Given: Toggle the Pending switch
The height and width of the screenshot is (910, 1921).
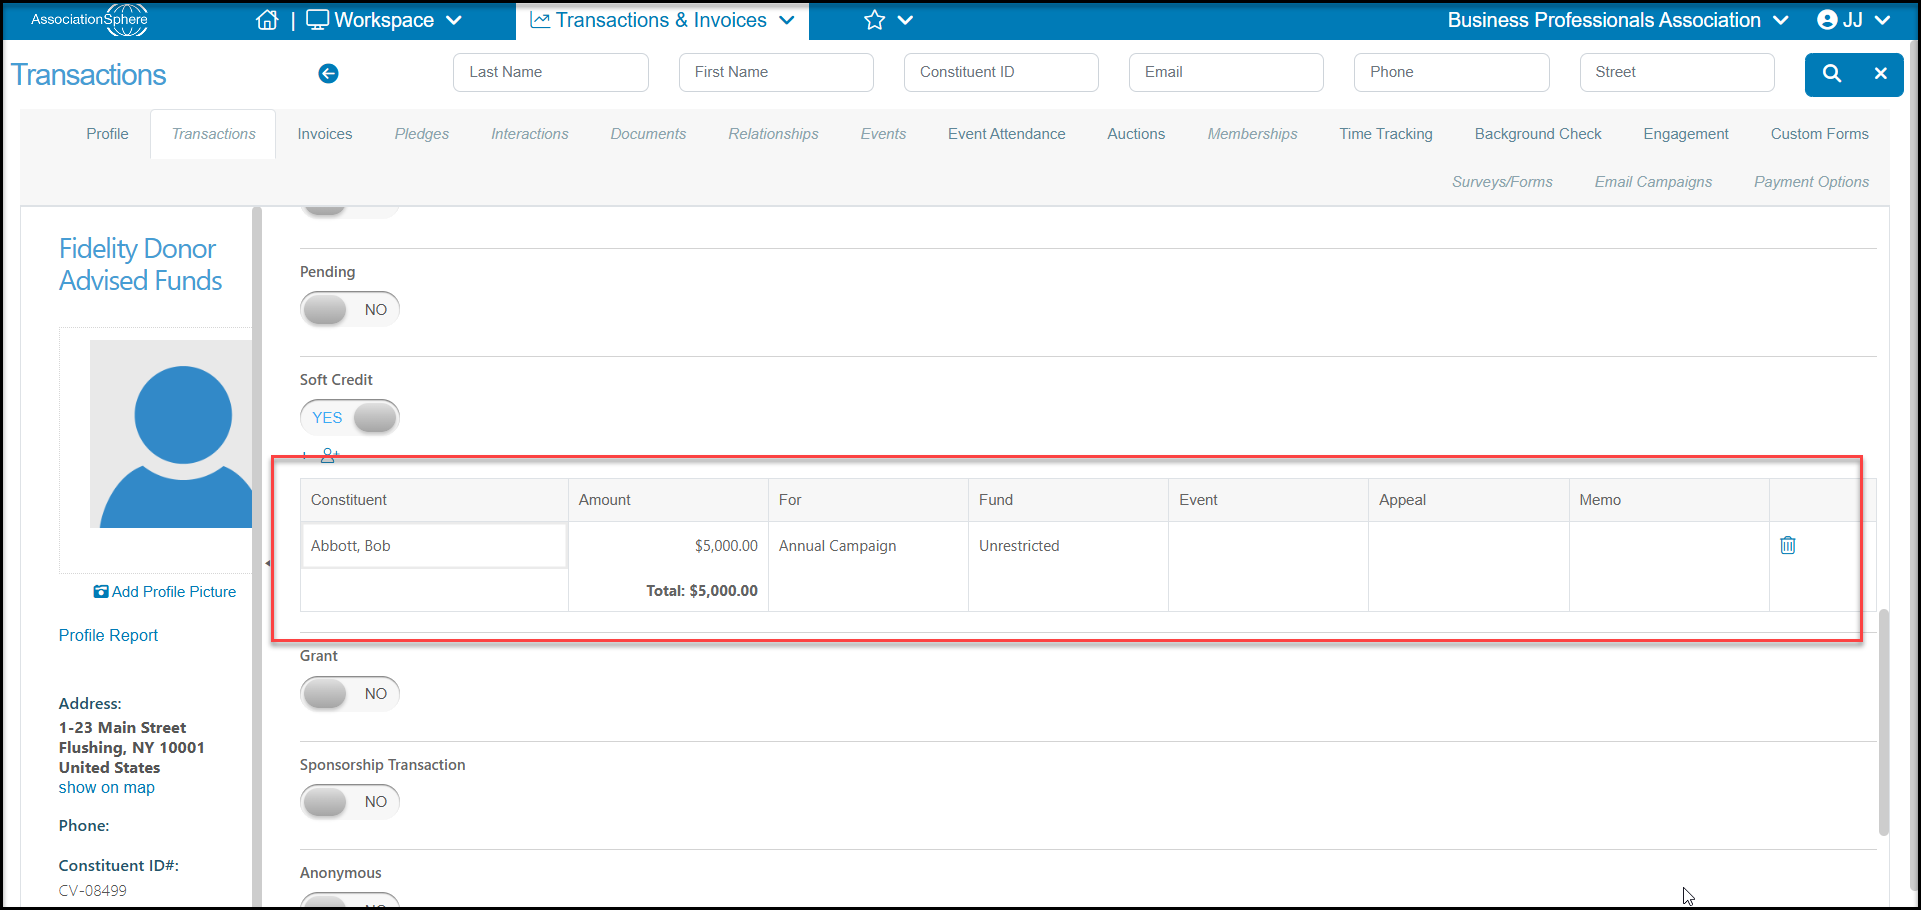Looking at the screenshot, I should (x=350, y=309).
